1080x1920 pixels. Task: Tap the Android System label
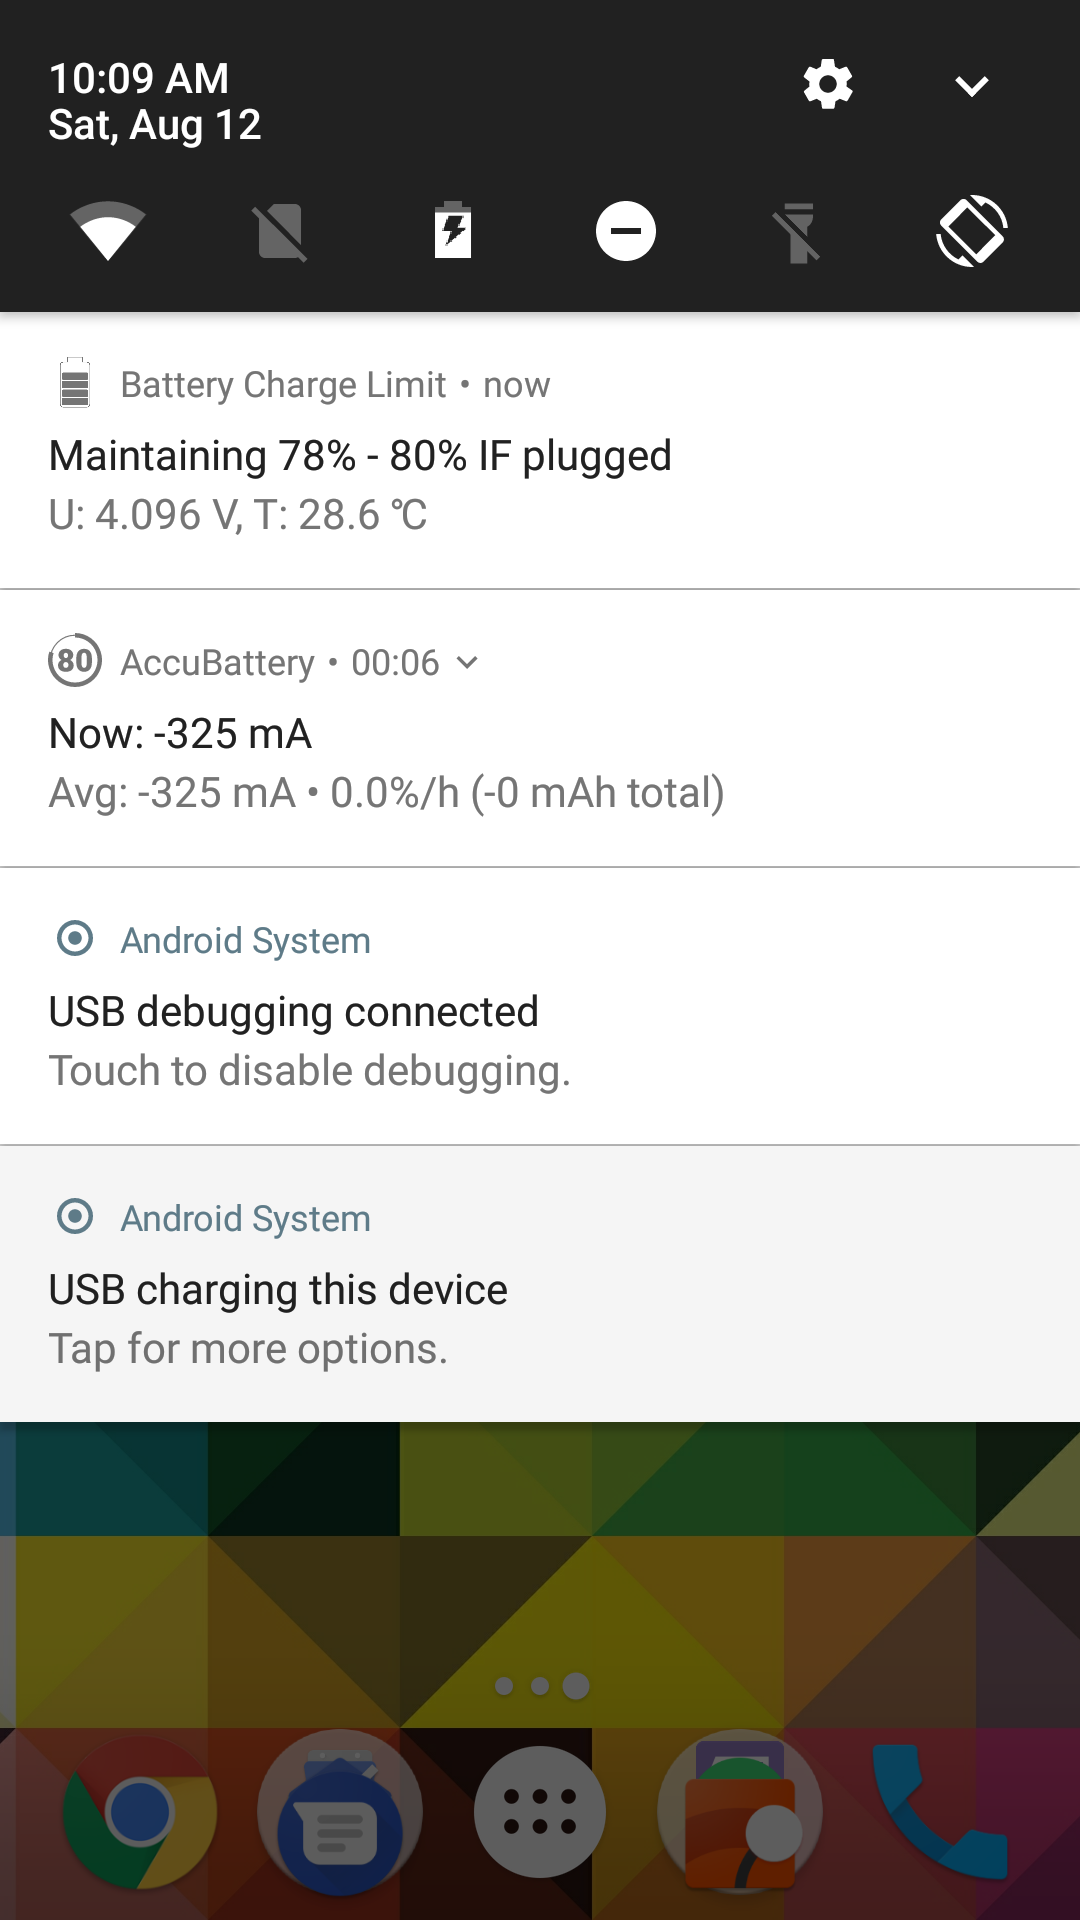point(244,940)
